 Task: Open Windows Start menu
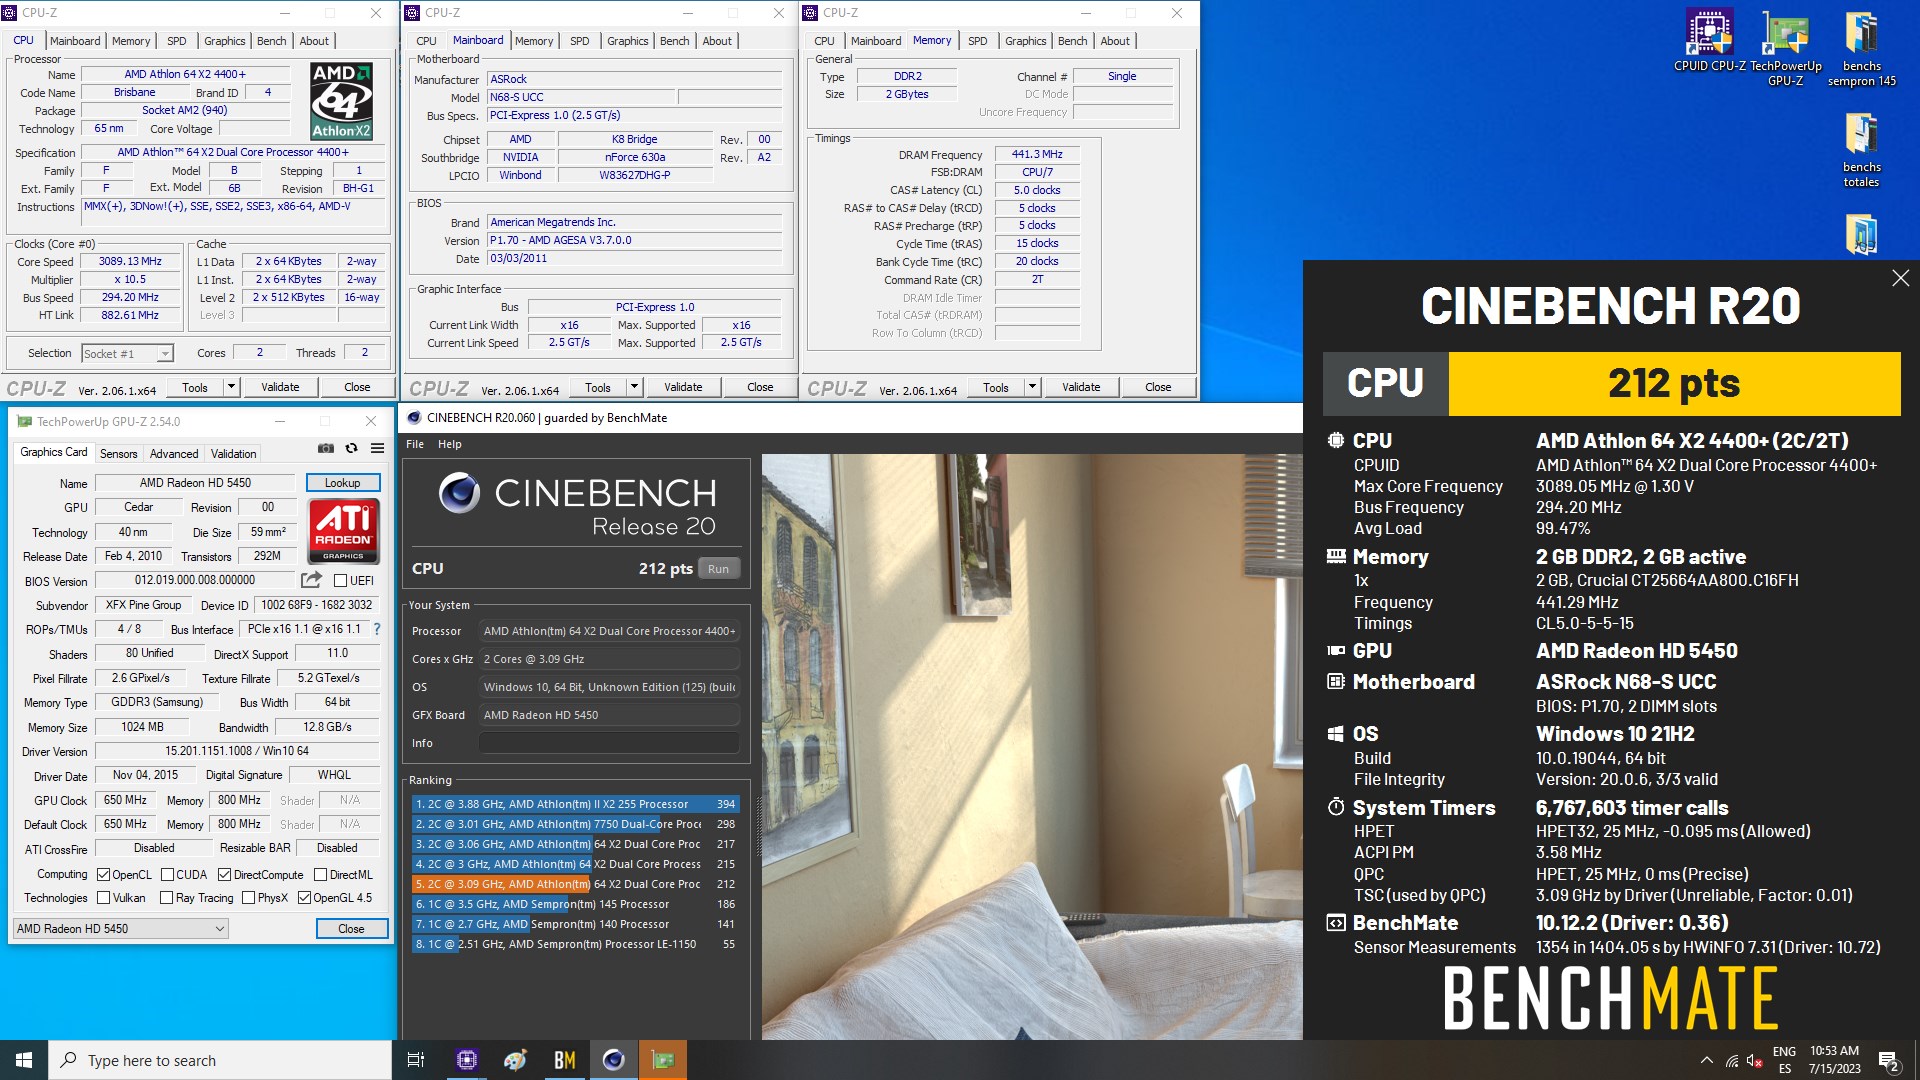click(24, 1060)
